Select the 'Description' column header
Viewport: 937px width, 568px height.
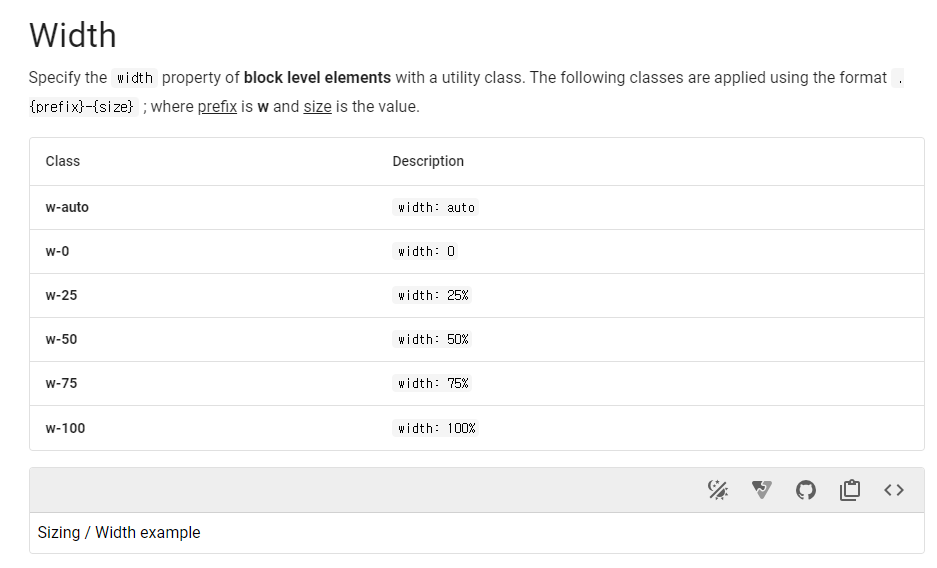coord(428,161)
